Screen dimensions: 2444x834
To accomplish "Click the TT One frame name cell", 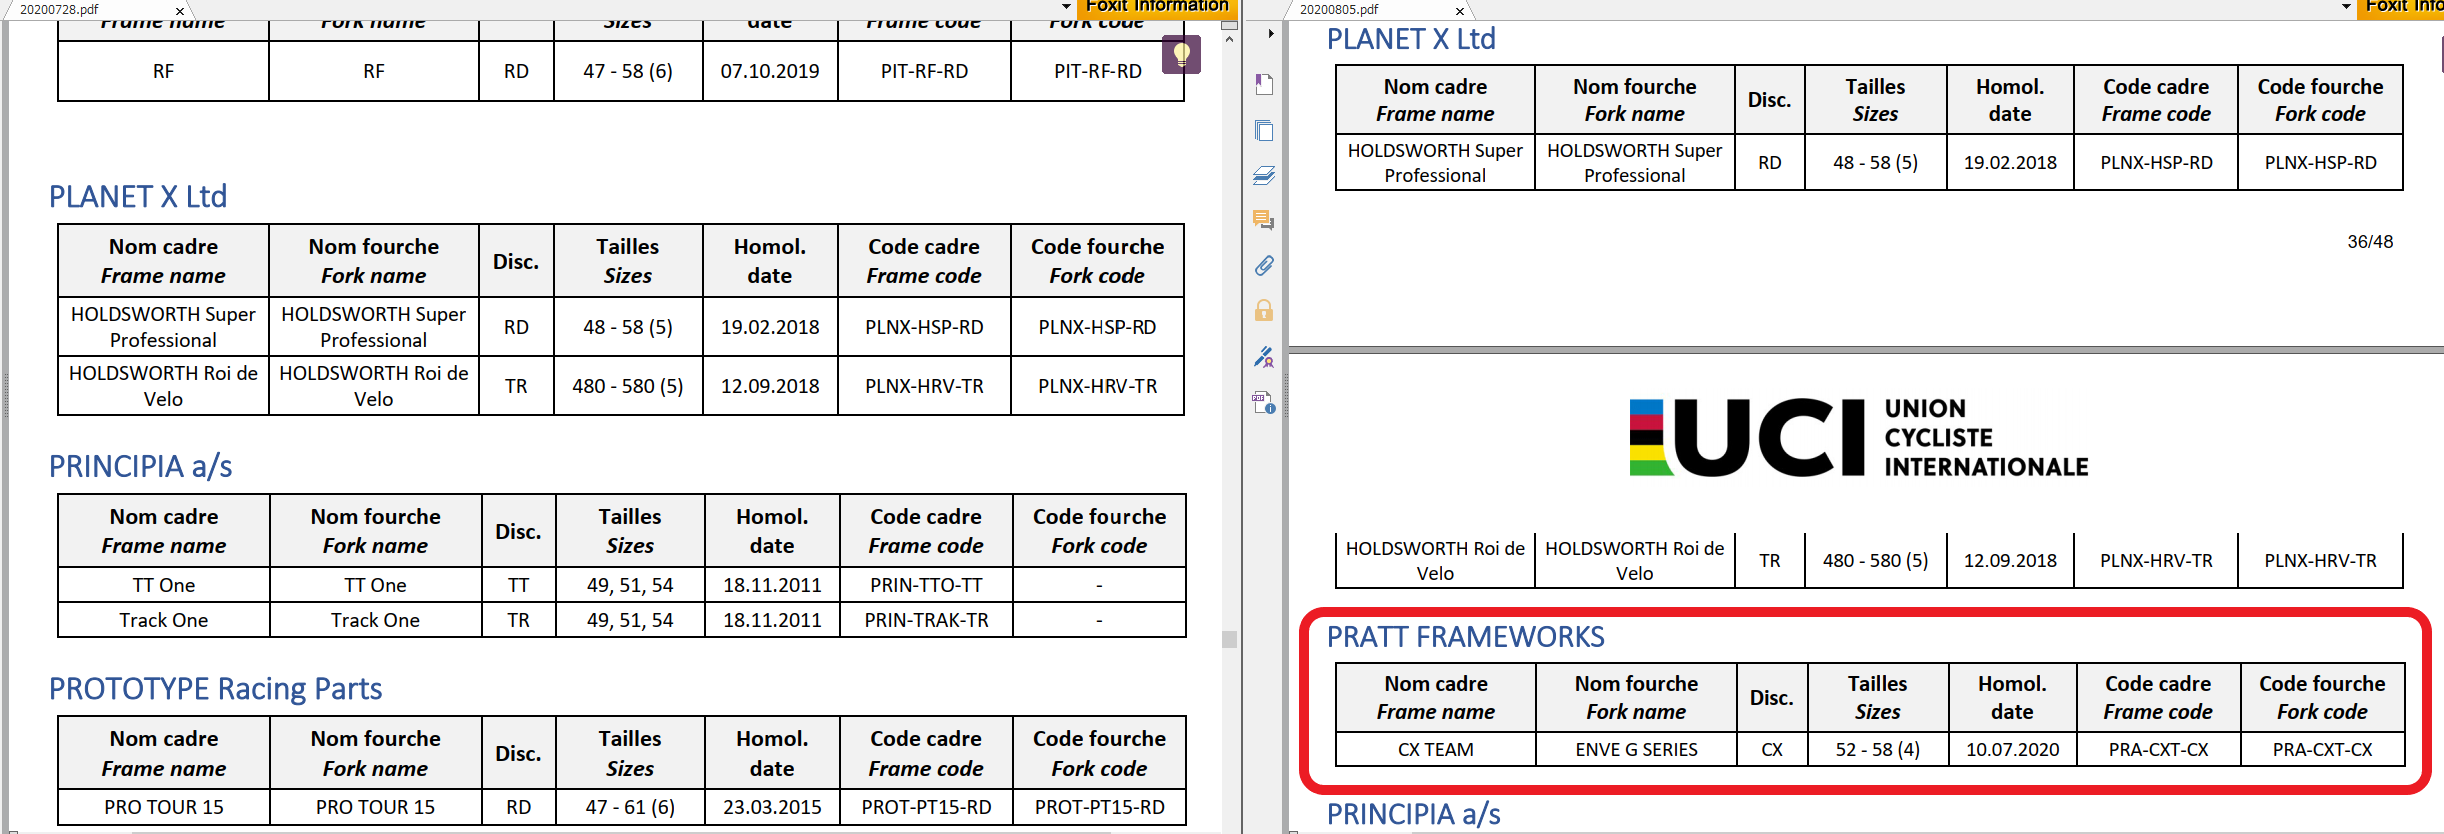I will coord(164,585).
